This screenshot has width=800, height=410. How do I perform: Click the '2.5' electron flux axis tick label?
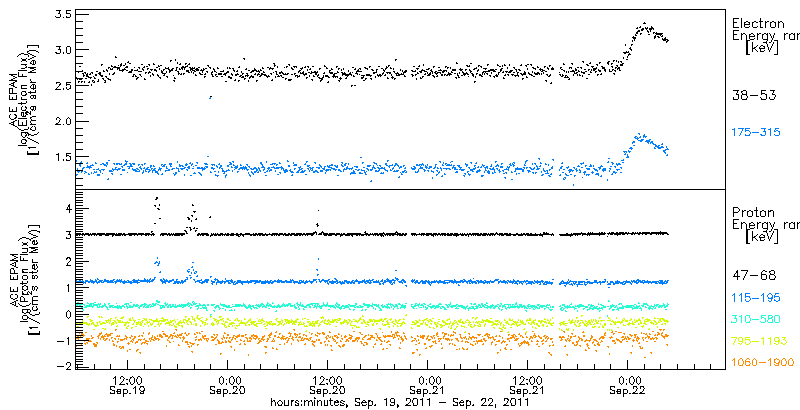tap(63, 86)
